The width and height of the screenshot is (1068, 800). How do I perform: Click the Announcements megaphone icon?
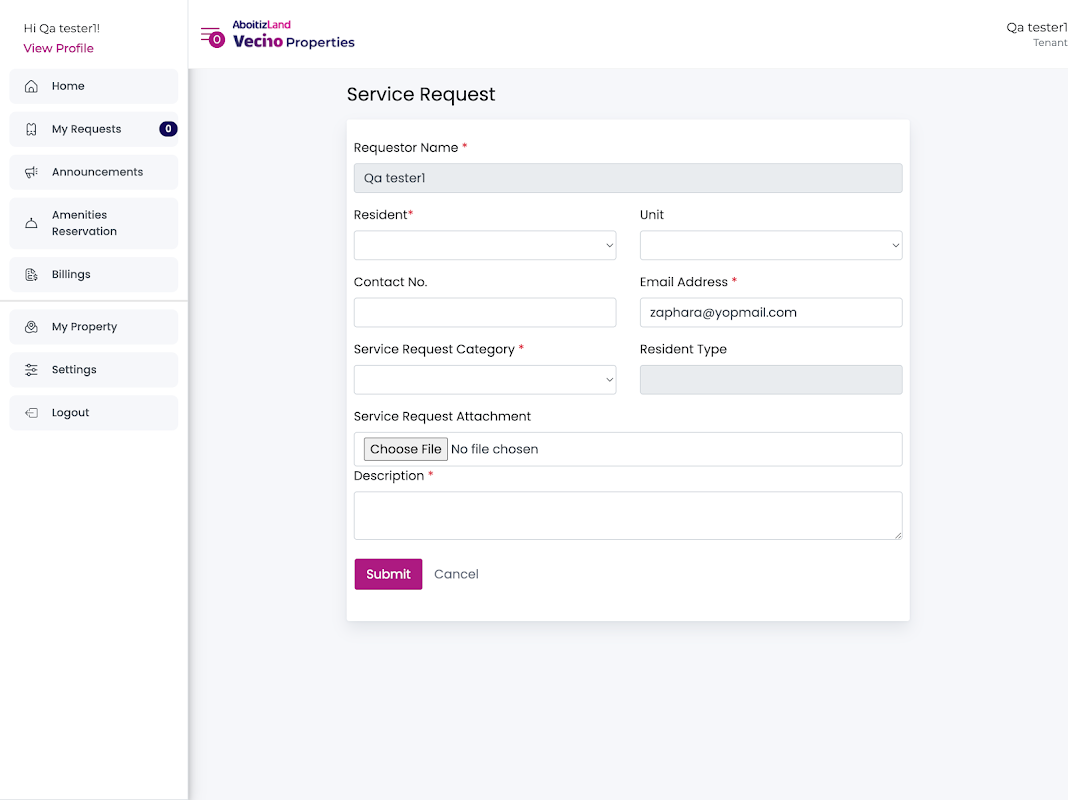pos(31,172)
